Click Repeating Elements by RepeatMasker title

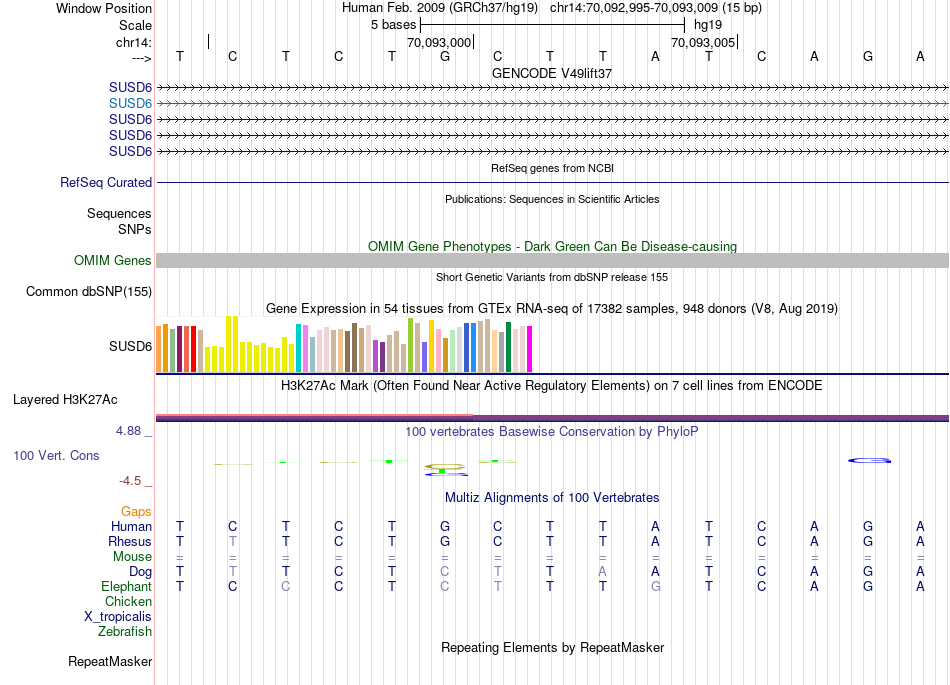coord(552,647)
